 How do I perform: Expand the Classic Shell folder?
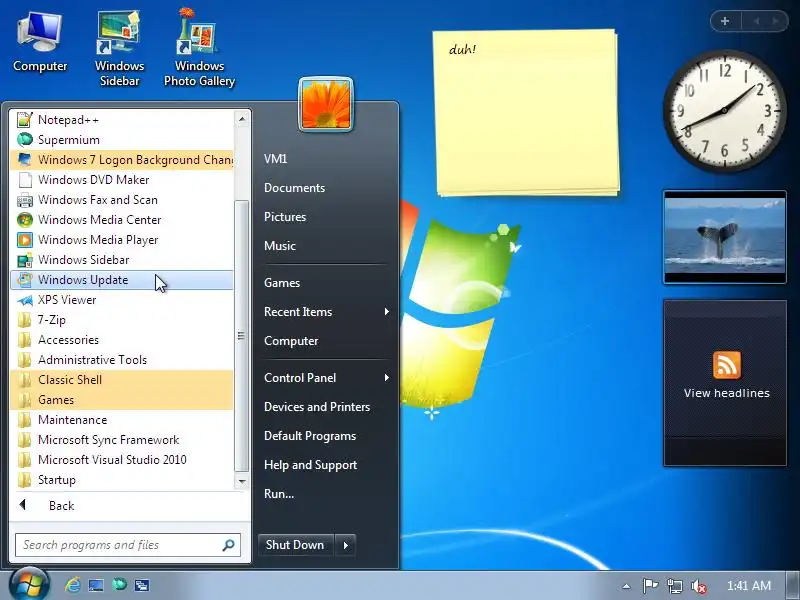pyautogui.click(x=121, y=380)
